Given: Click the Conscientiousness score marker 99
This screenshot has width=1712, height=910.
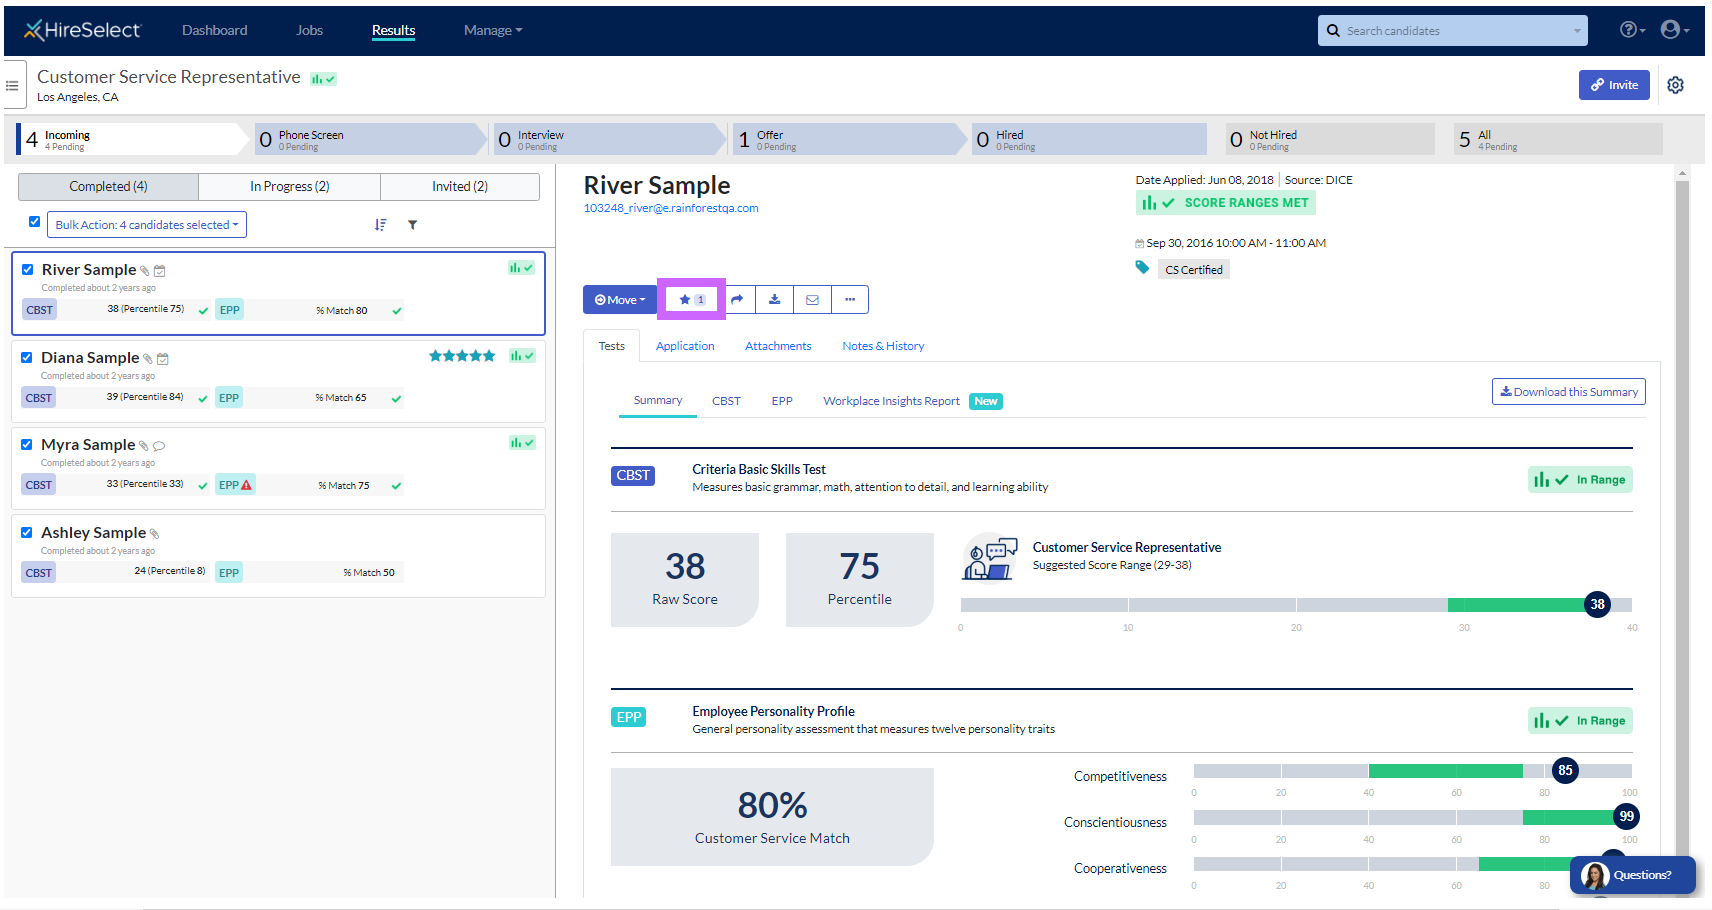Looking at the screenshot, I should click(x=1627, y=816).
